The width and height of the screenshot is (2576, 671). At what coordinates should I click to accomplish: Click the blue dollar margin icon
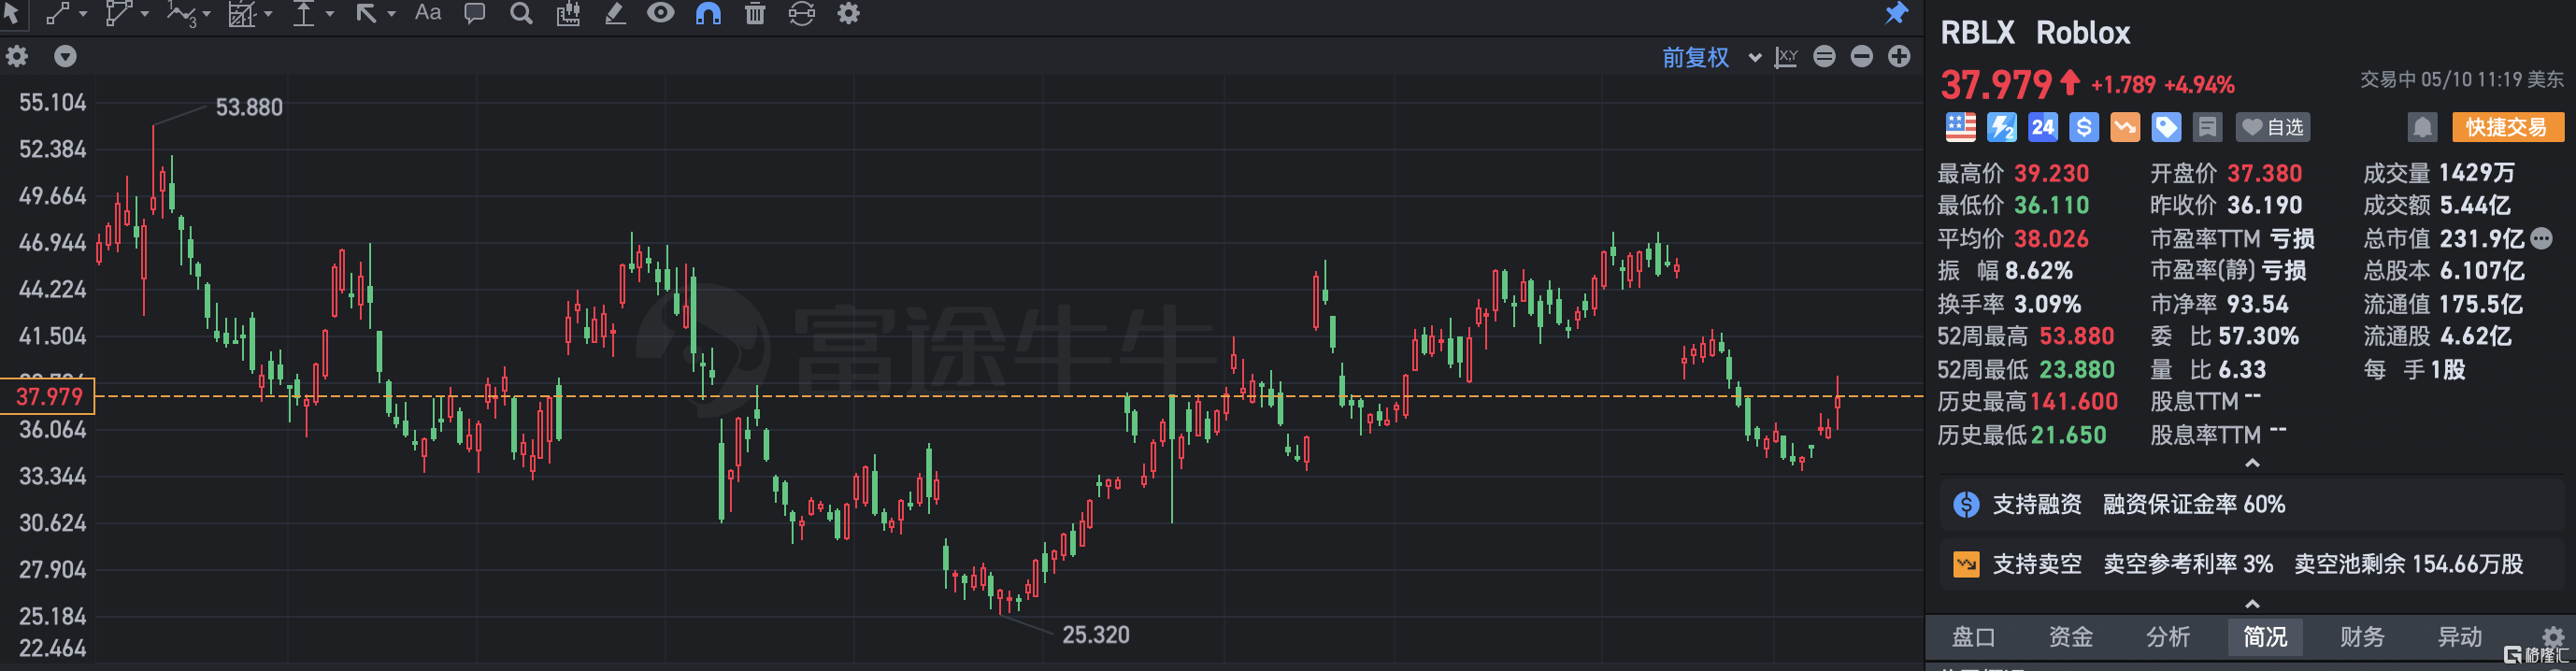coord(2084,127)
